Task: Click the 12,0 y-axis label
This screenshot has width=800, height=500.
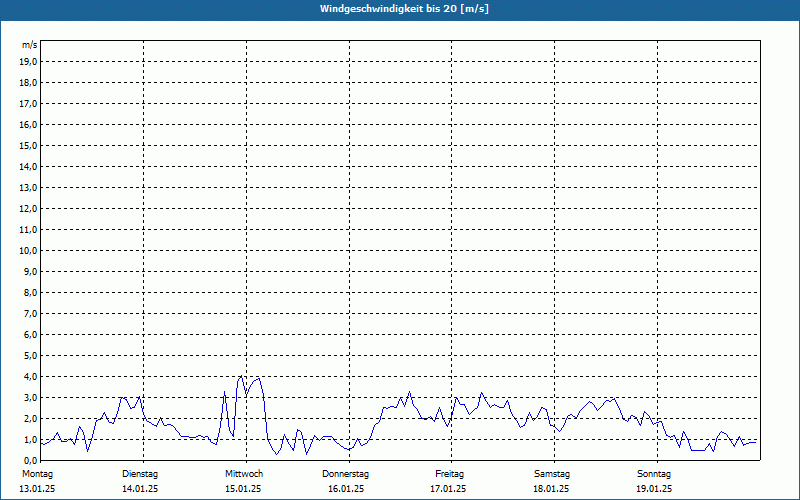Action: [28, 209]
